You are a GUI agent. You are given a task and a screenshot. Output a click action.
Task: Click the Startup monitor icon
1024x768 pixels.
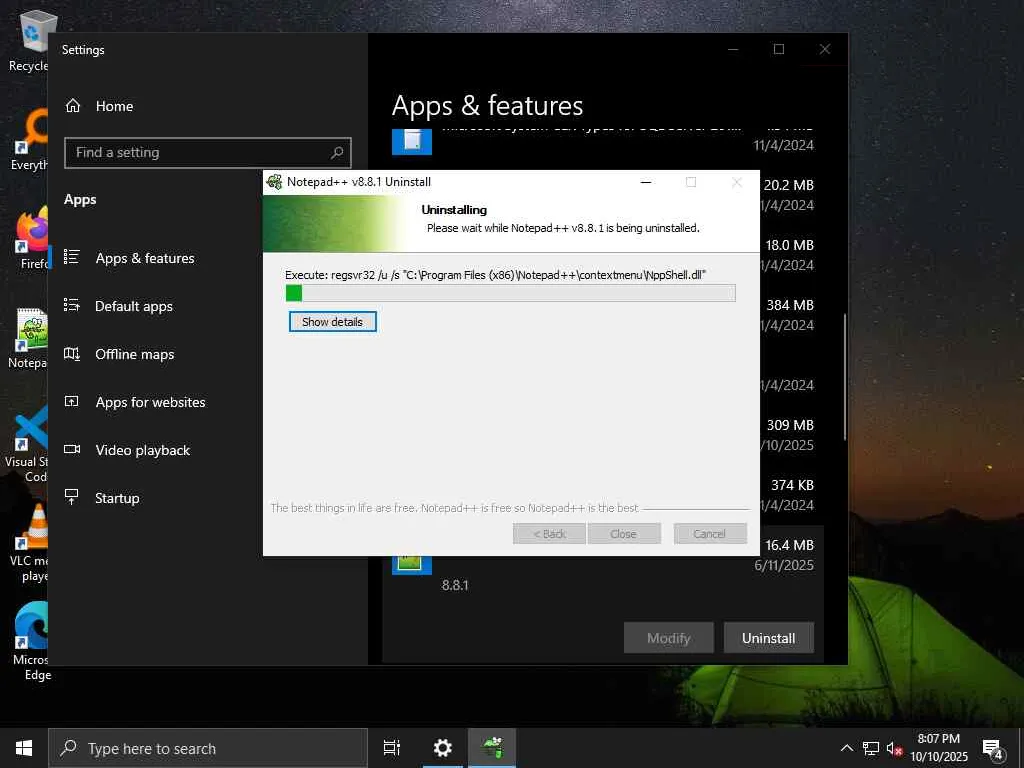(x=72, y=497)
